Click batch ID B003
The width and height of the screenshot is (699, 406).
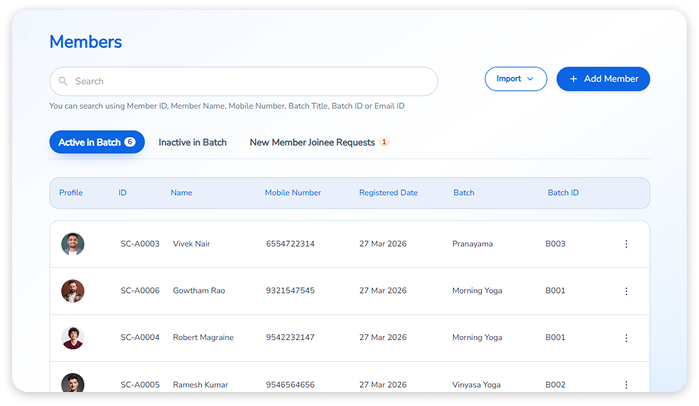tap(555, 244)
